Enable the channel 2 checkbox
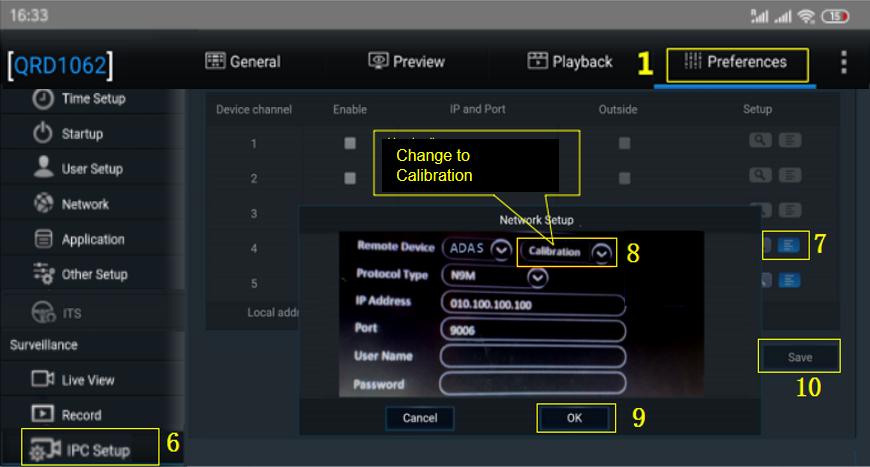The width and height of the screenshot is (870, 467). click(x=350, y=178)
